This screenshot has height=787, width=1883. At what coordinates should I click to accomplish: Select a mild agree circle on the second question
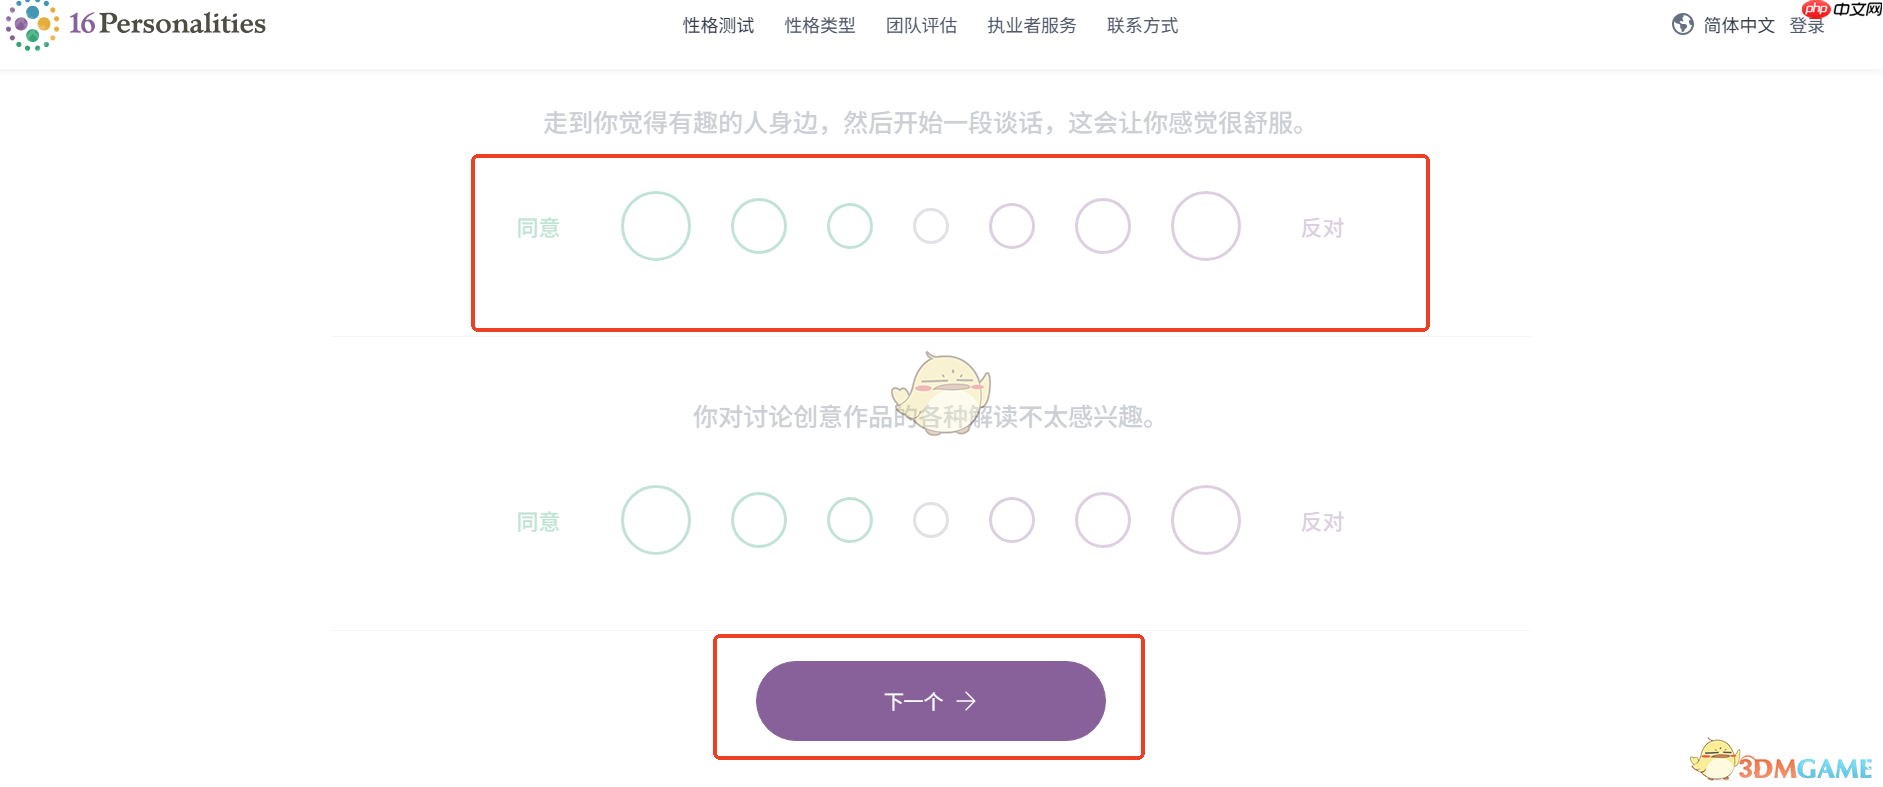pyautogui.click(x=849, y=520)
